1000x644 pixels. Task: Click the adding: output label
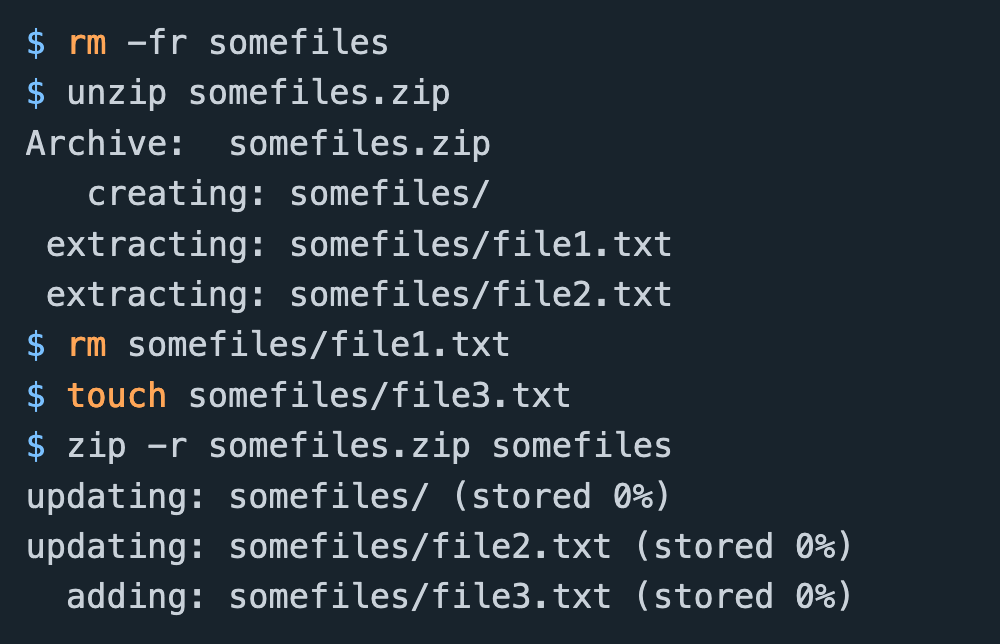click(135, 597)
